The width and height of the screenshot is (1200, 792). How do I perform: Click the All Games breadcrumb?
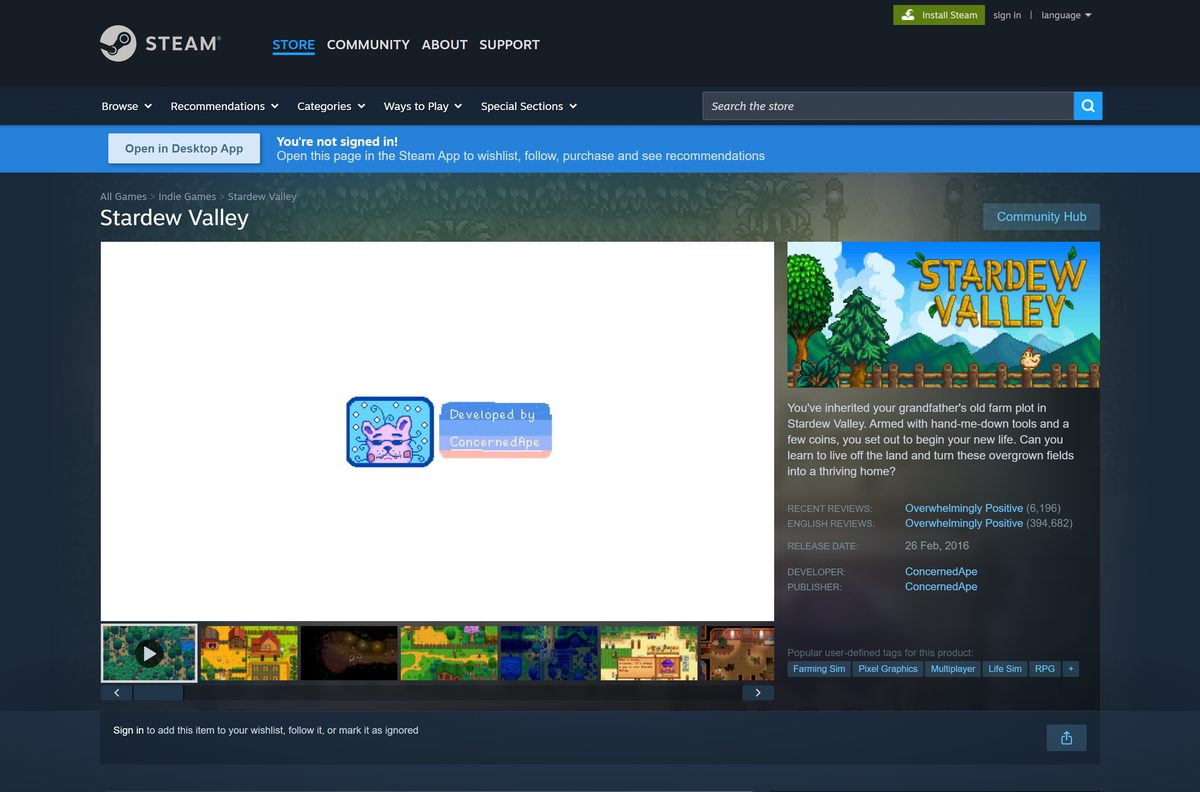[123, 197]
